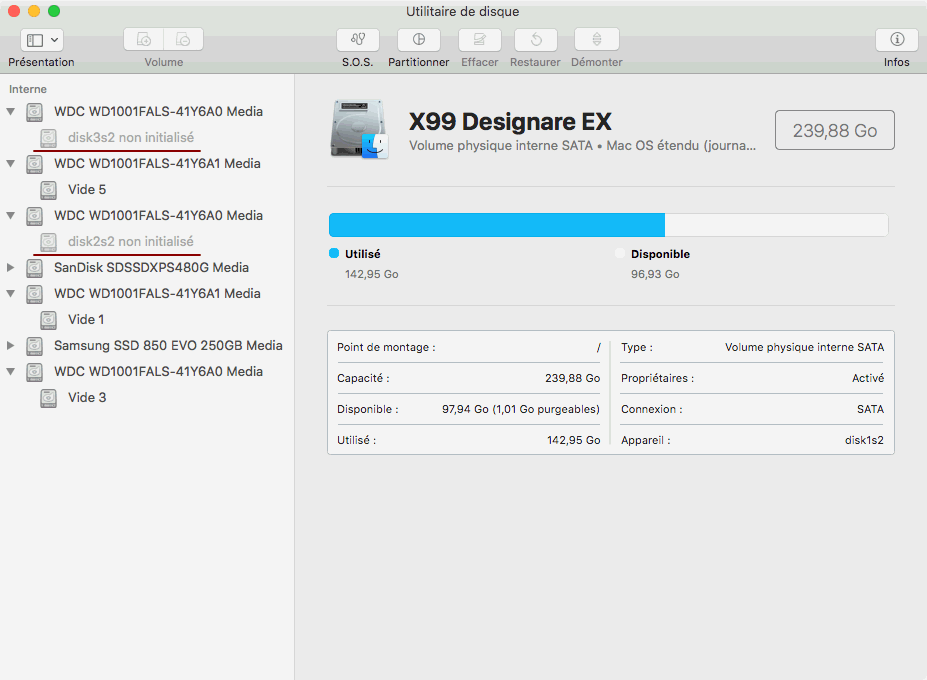Click the disk icon beside Vide 3
This screenshot has width=927, height=680.
click(x=48, y=398)
